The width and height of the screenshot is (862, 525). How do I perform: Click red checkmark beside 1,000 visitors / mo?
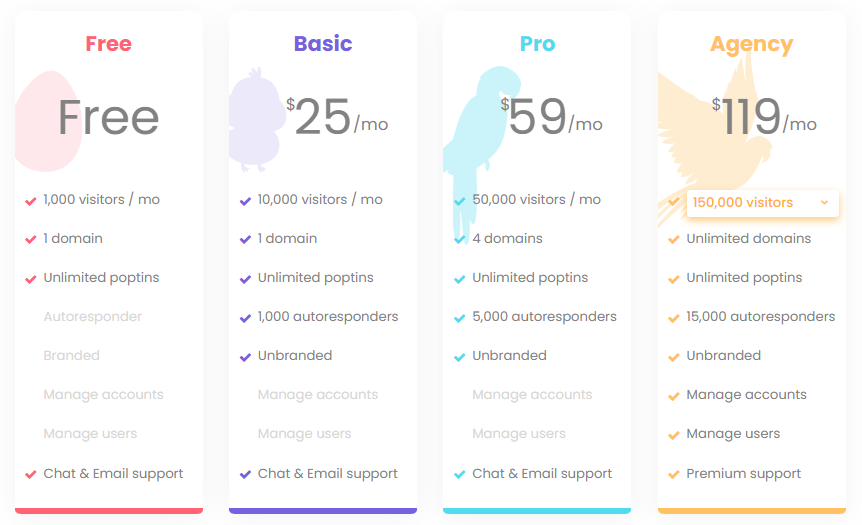31,201
